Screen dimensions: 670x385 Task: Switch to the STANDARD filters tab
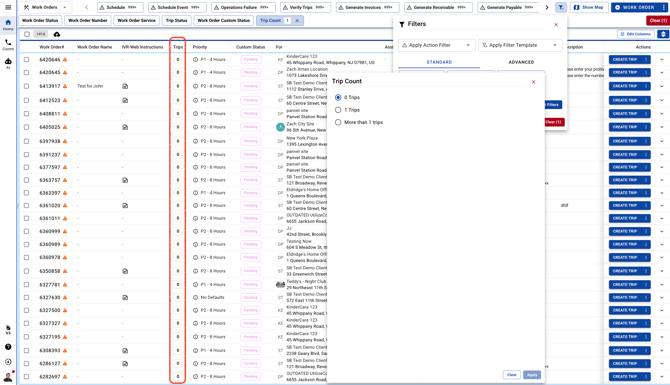(x=439, y=62)
